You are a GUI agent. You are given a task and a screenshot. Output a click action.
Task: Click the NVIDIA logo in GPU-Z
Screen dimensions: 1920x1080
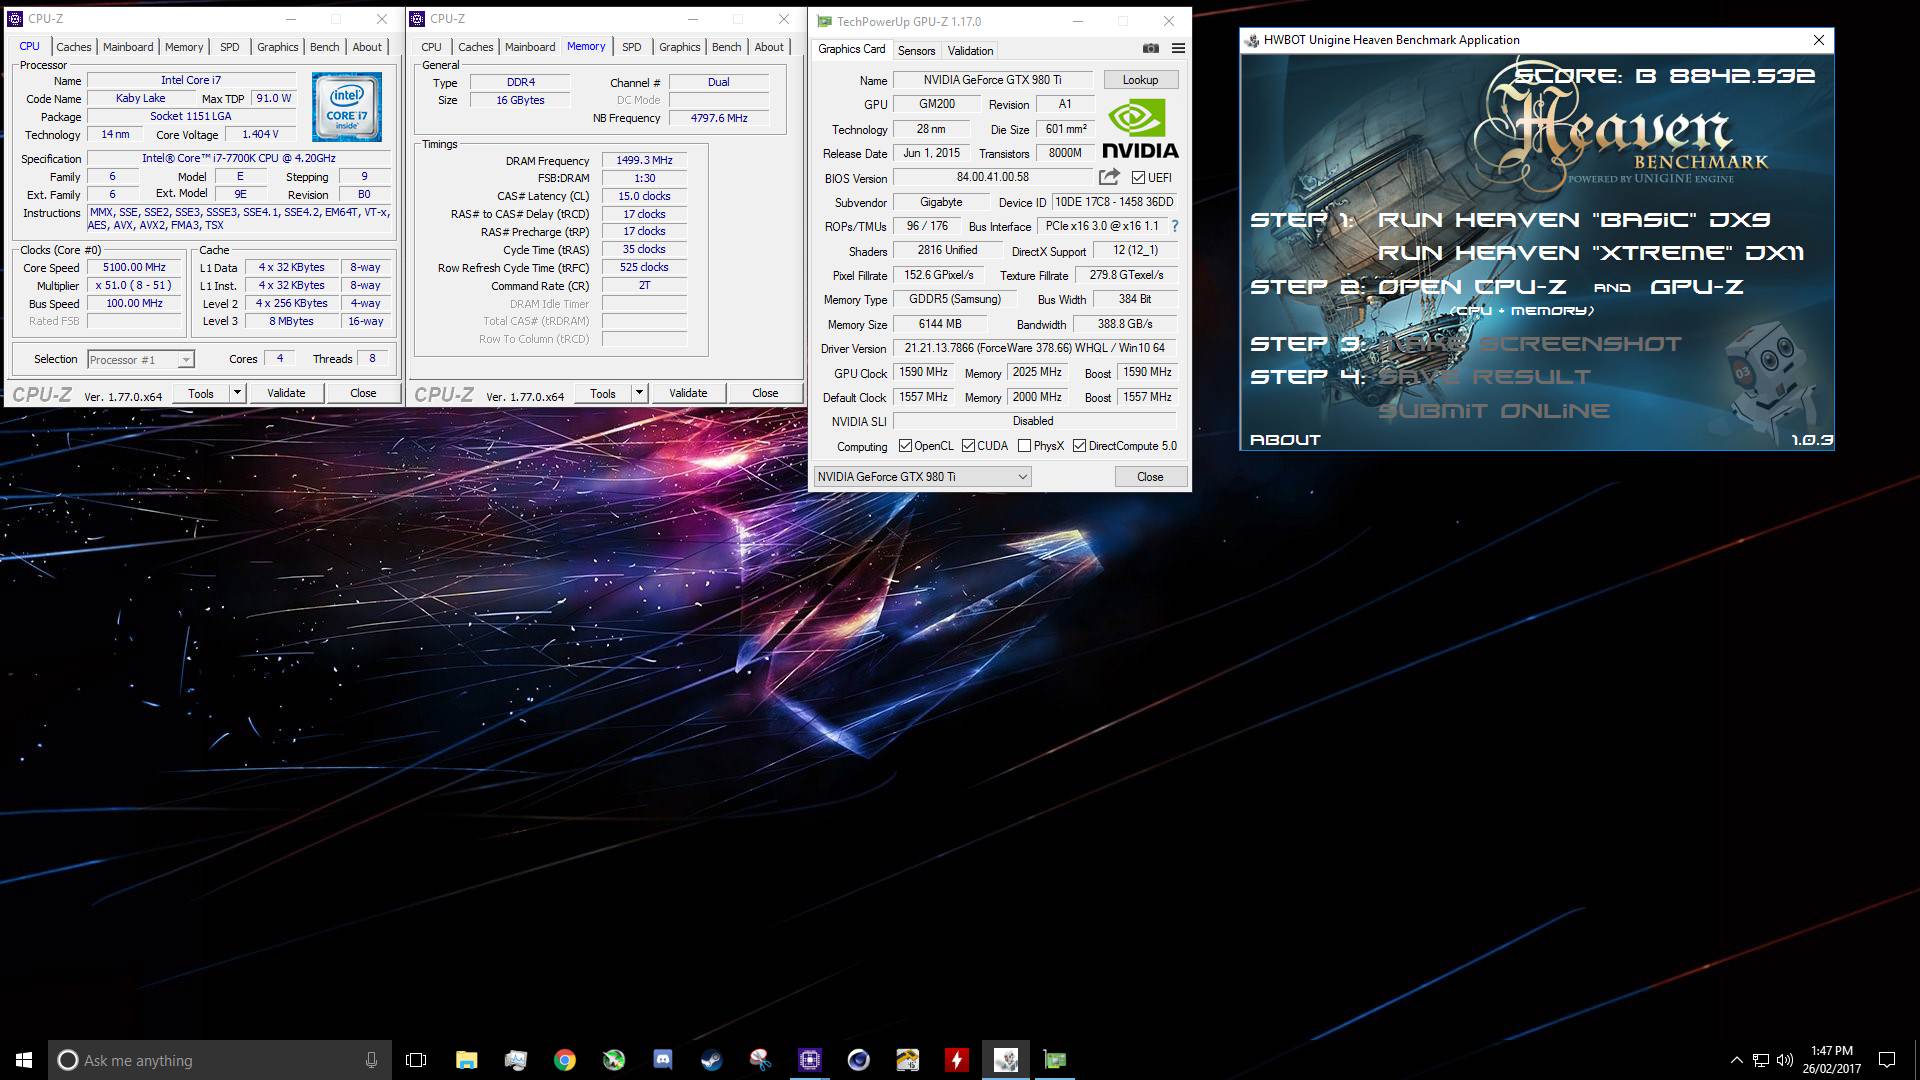[1140, 129]
